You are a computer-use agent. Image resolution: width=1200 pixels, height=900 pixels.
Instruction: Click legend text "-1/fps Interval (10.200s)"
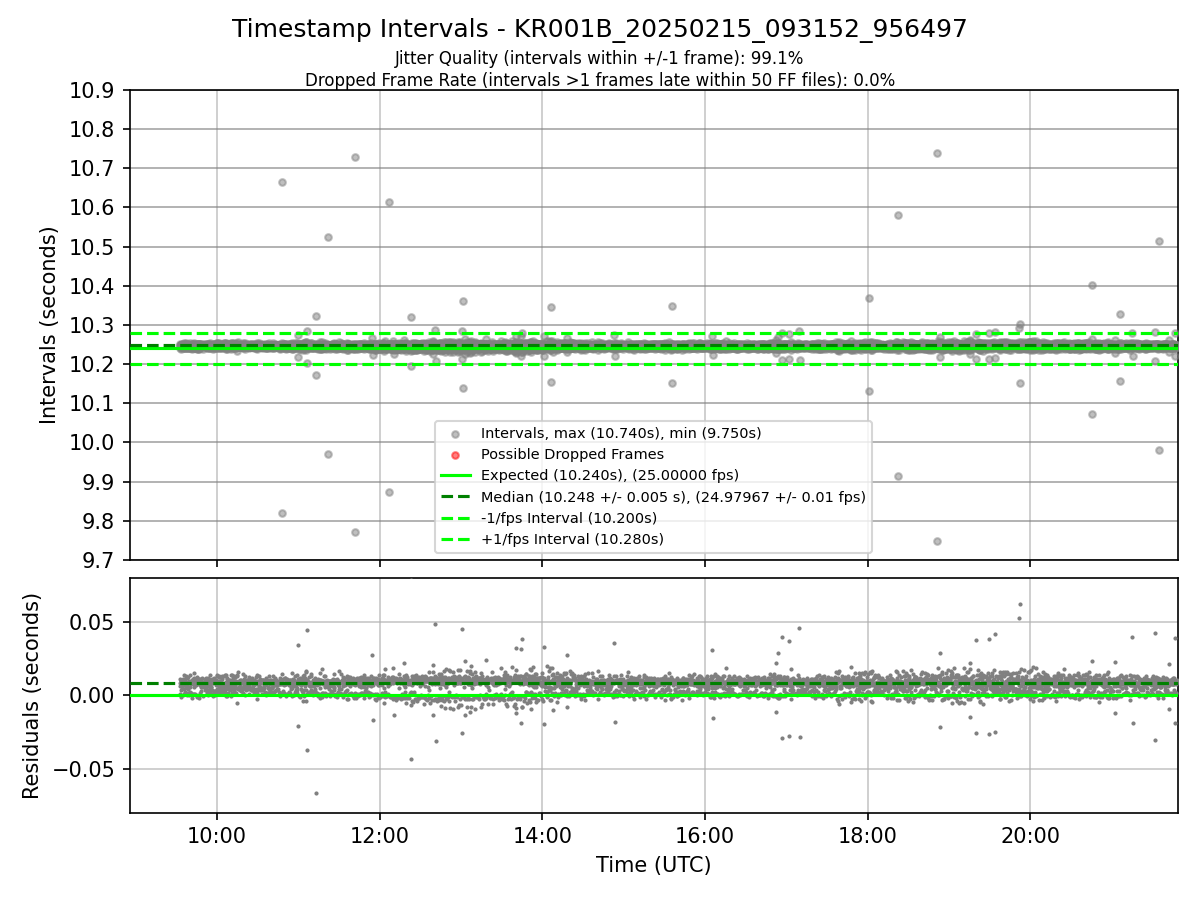tap(569, 518)
